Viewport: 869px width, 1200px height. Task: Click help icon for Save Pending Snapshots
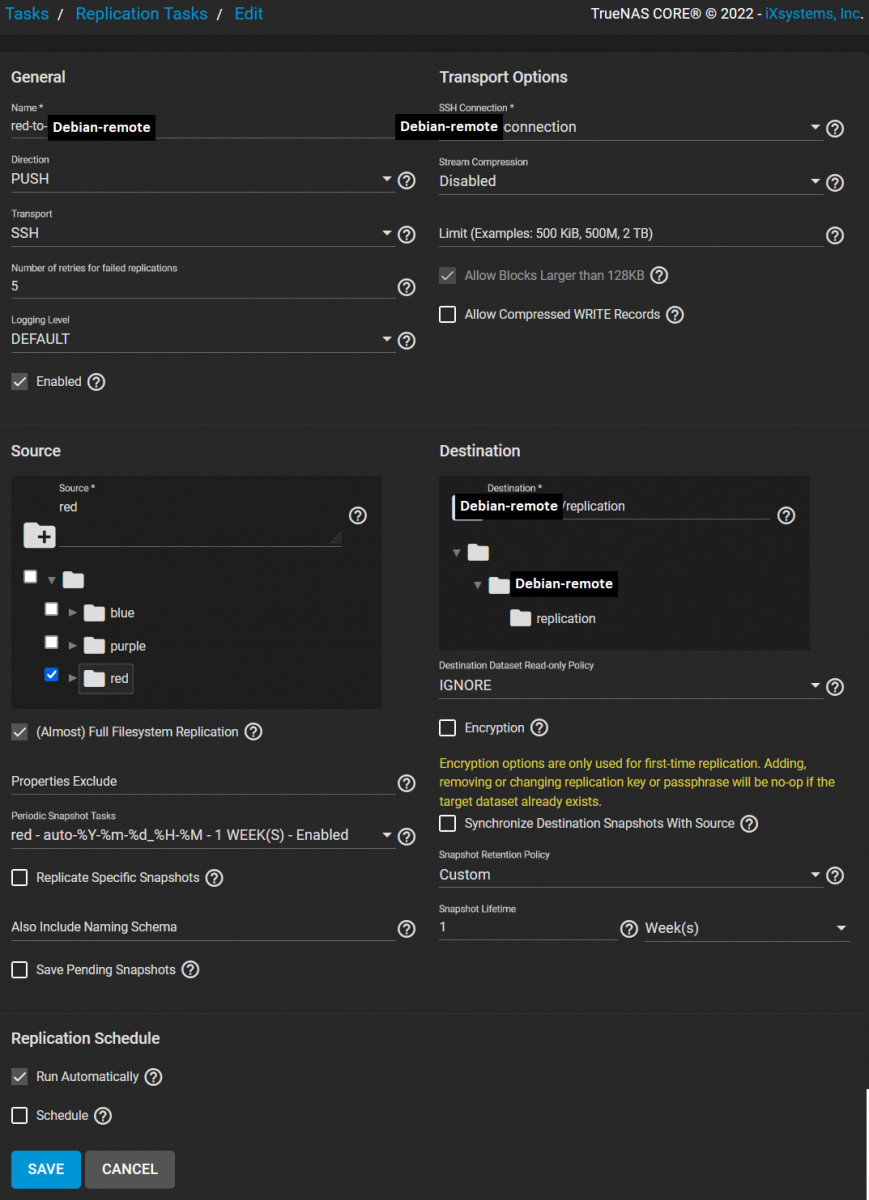pyautogui.click(x=190, y=970)
